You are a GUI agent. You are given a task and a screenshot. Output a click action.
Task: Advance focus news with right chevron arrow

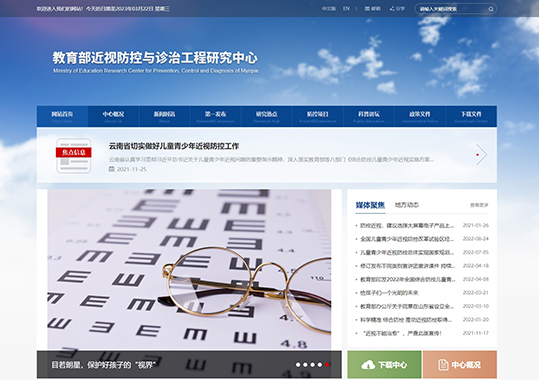tap(481, 155)
